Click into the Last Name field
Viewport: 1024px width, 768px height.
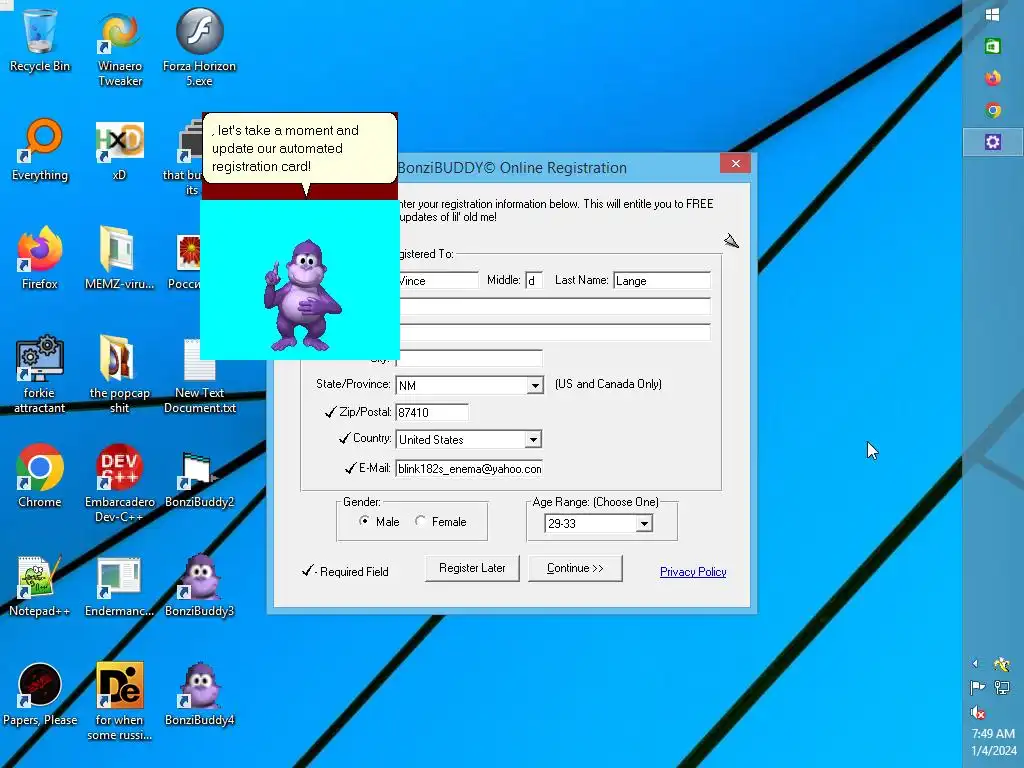pos(662,281)
